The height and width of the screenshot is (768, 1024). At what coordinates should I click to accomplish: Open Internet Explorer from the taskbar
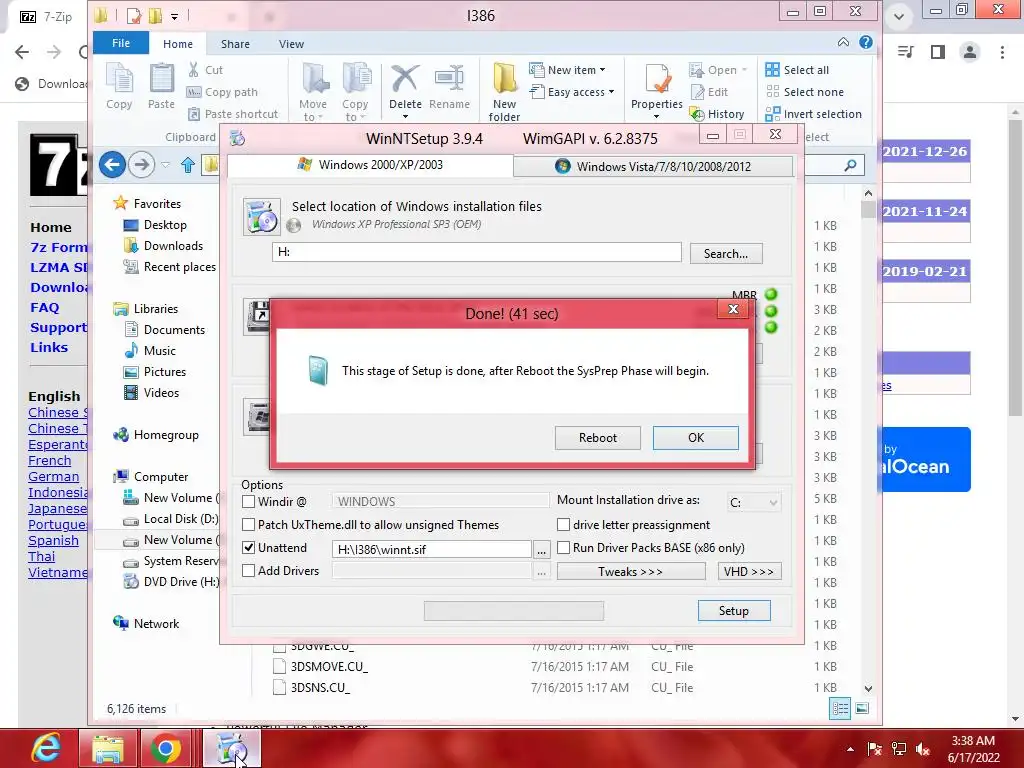tap(46, 748)
